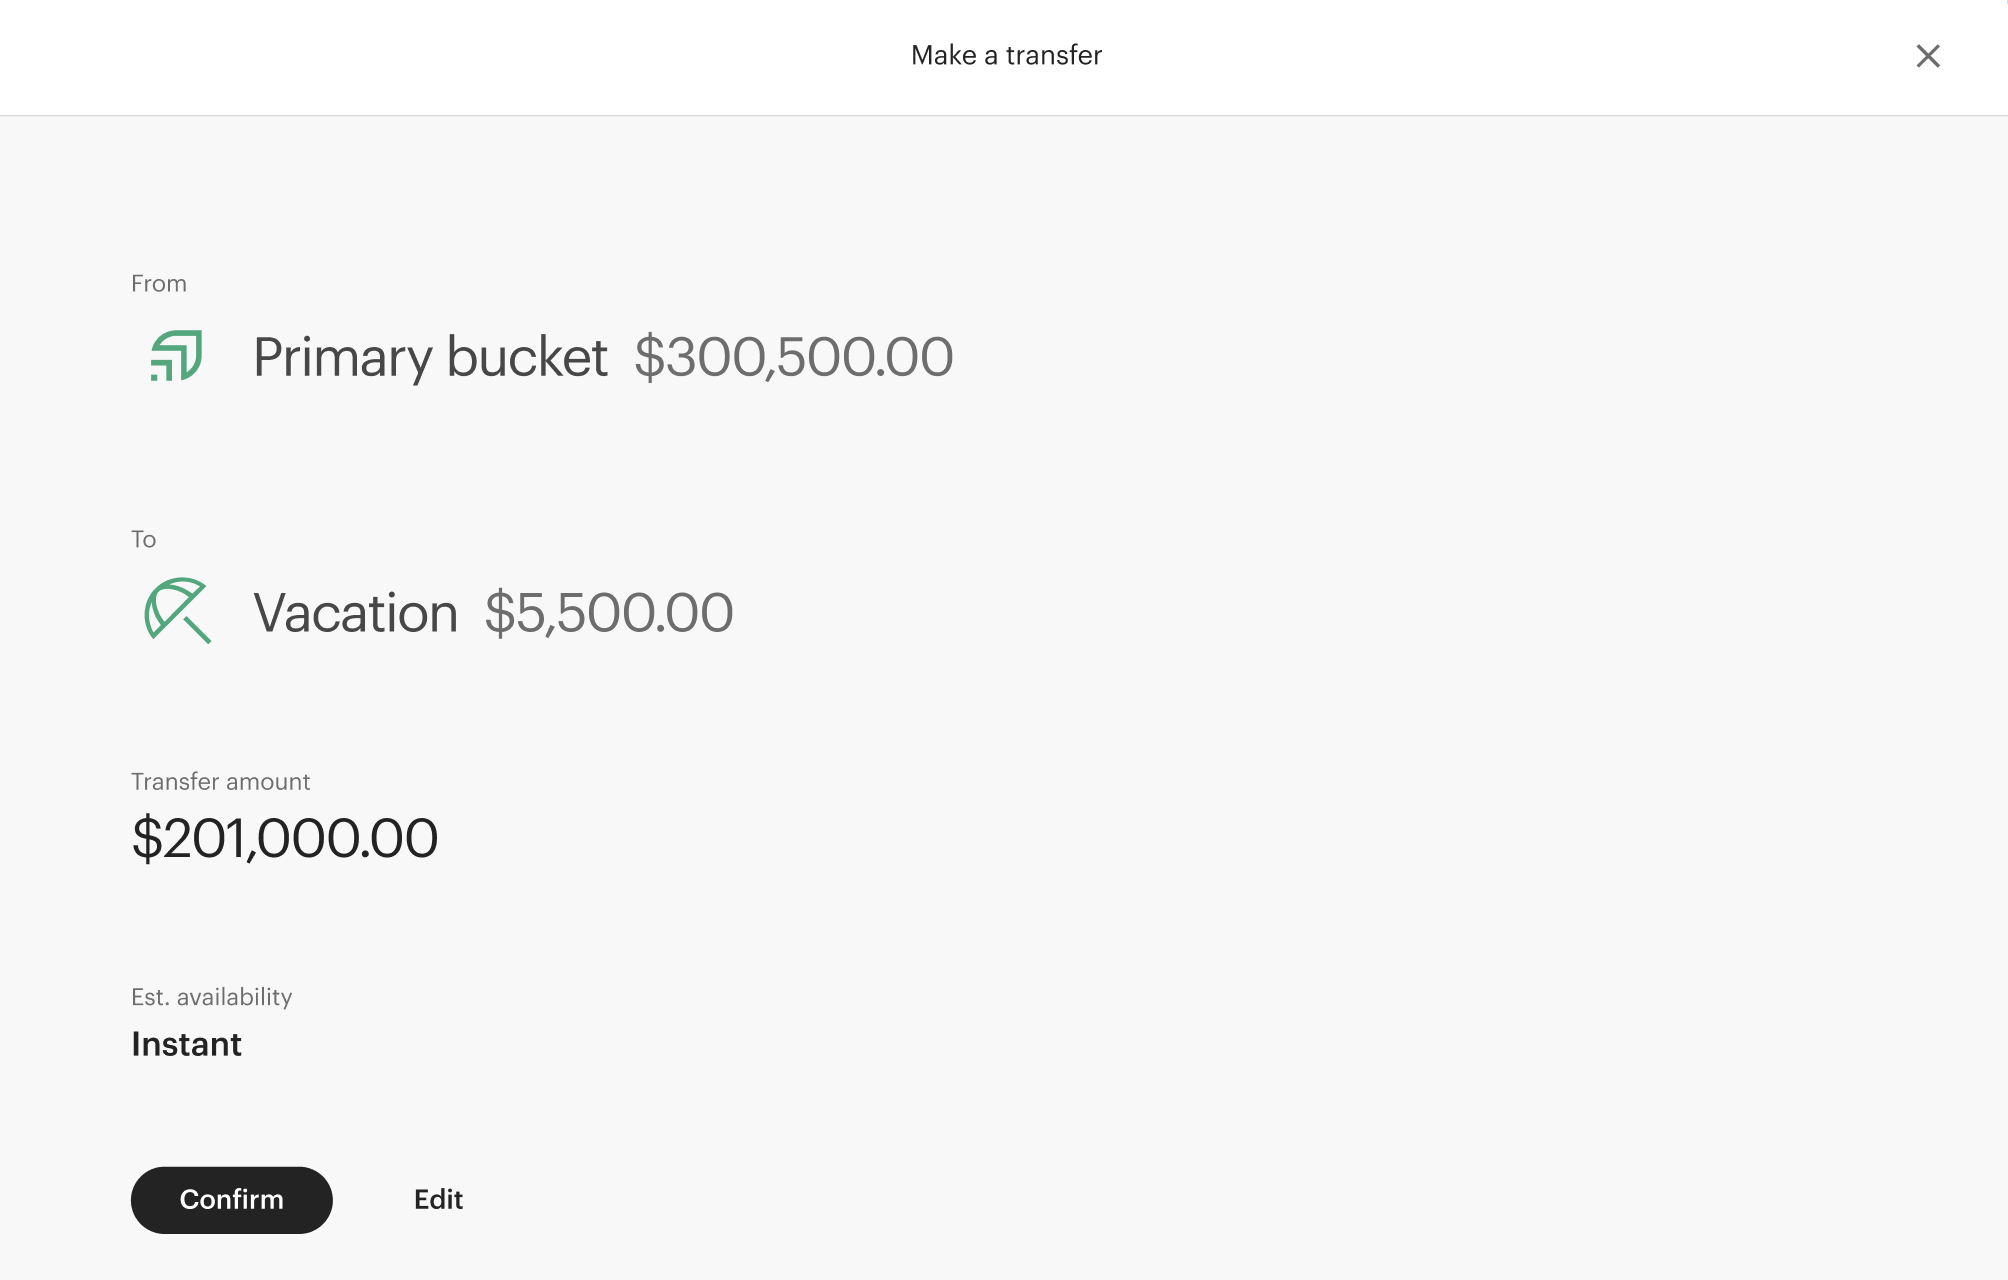This screenshot has width=2008, height=1280.
Task: Click the Make a transfer title
Action: click(1004, 55)
